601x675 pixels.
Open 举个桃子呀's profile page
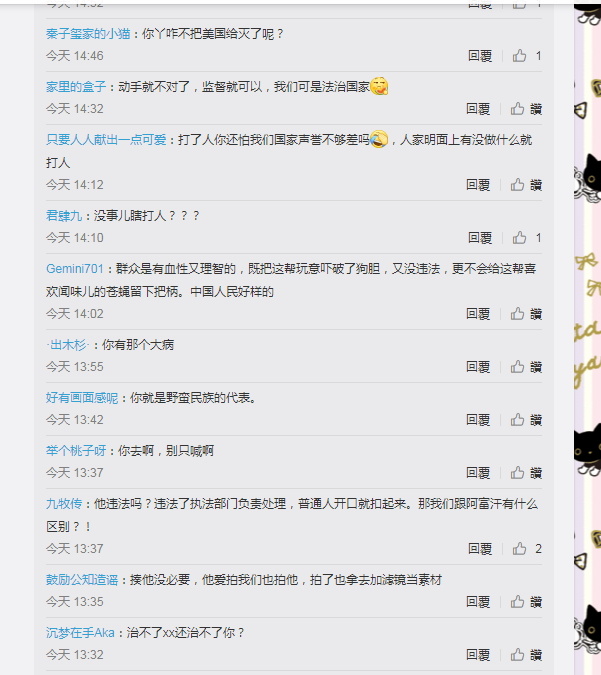coord(76,451)
